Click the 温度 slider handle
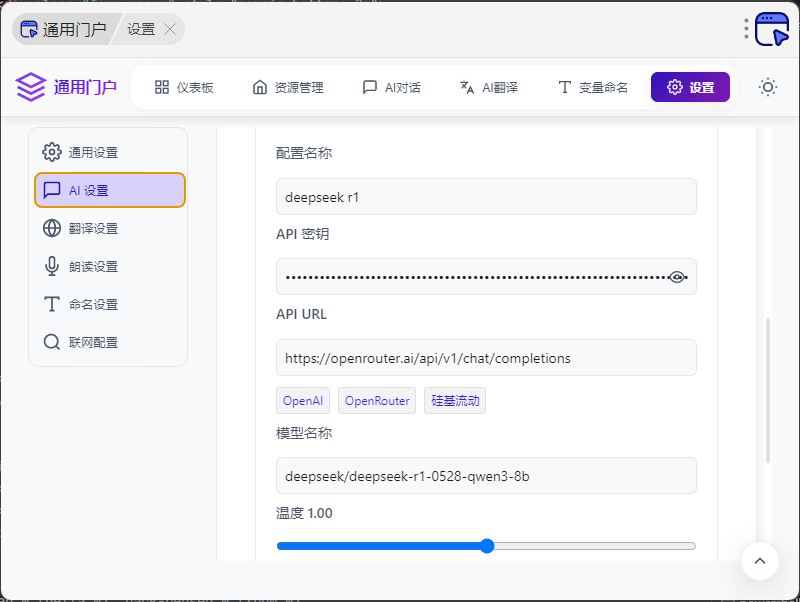The image size is (800, 602). click(487, 546)
